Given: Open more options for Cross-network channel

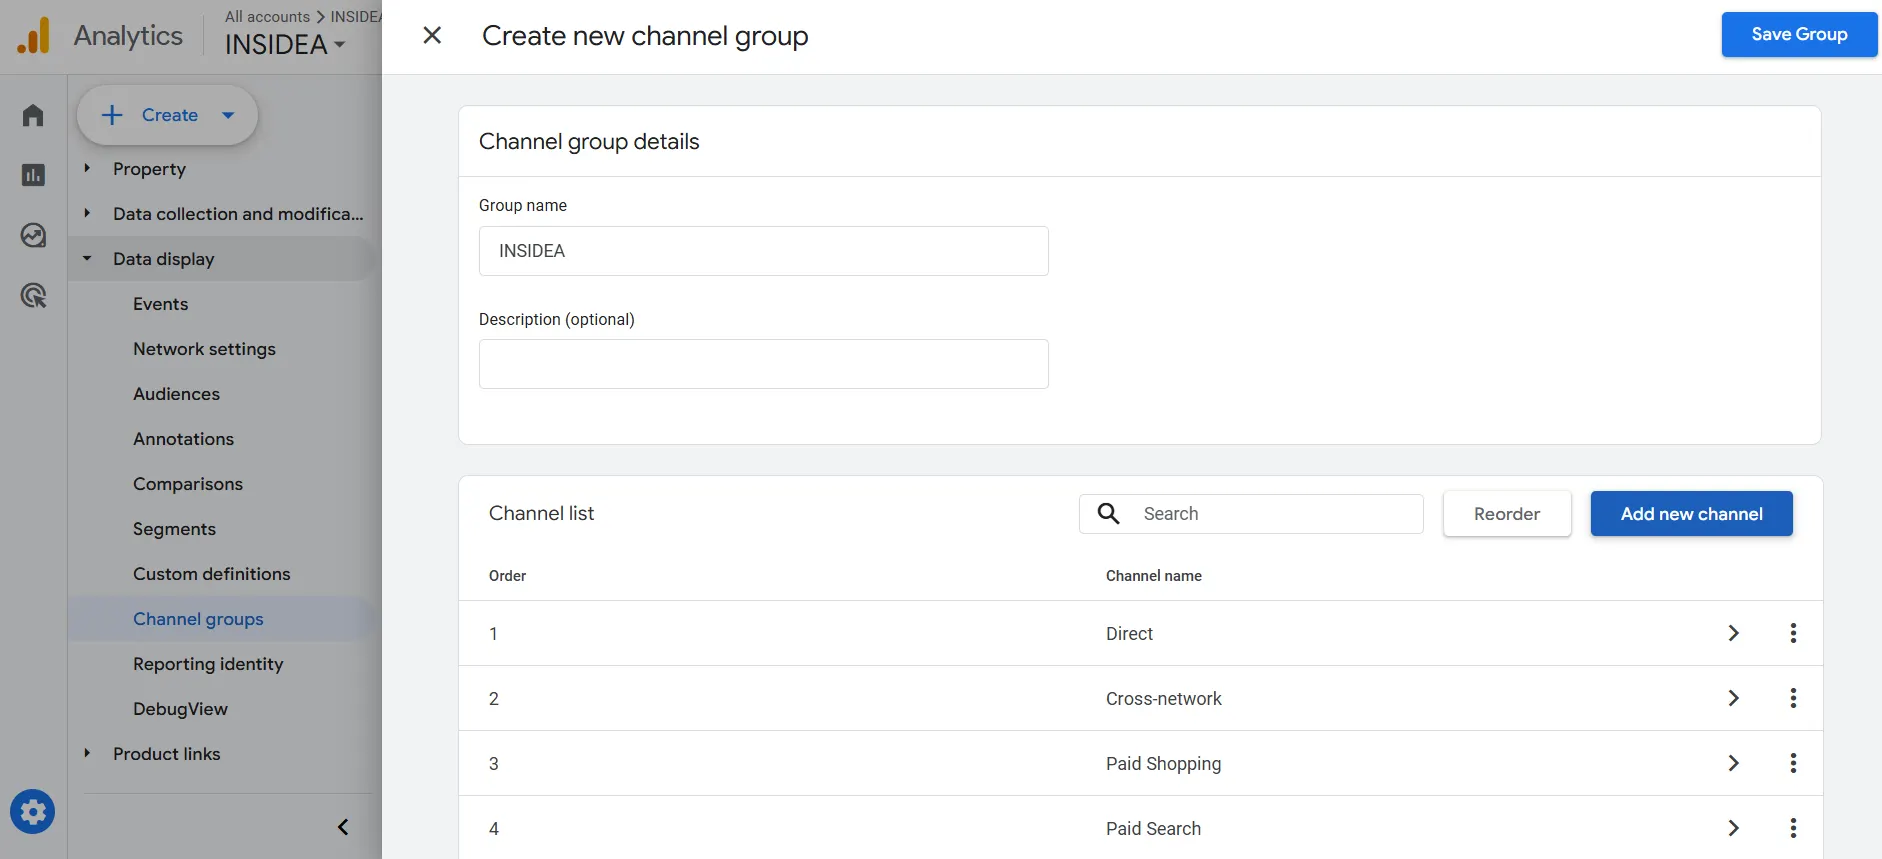Looking at the screenshot, I should point(1793,698).
